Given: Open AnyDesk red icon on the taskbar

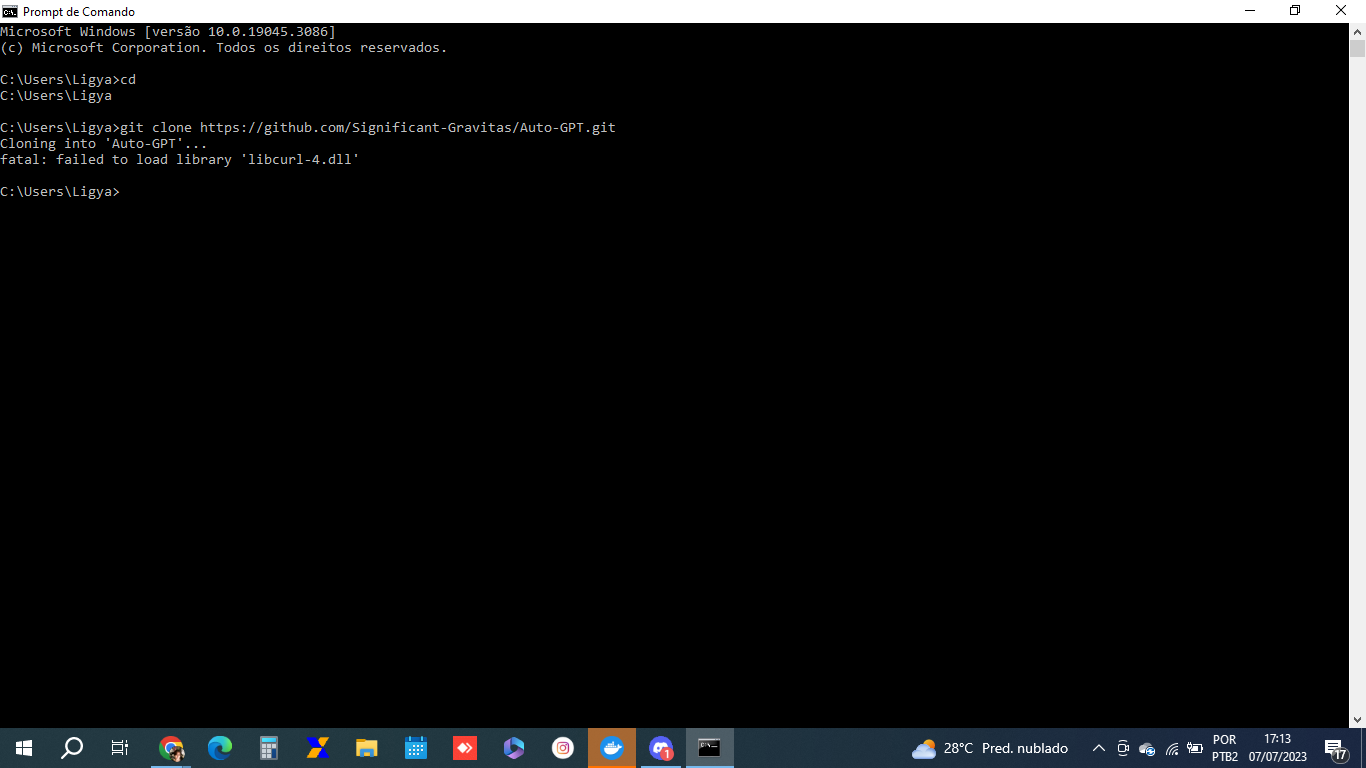Looking at the screenshot, I should point(465,748).
